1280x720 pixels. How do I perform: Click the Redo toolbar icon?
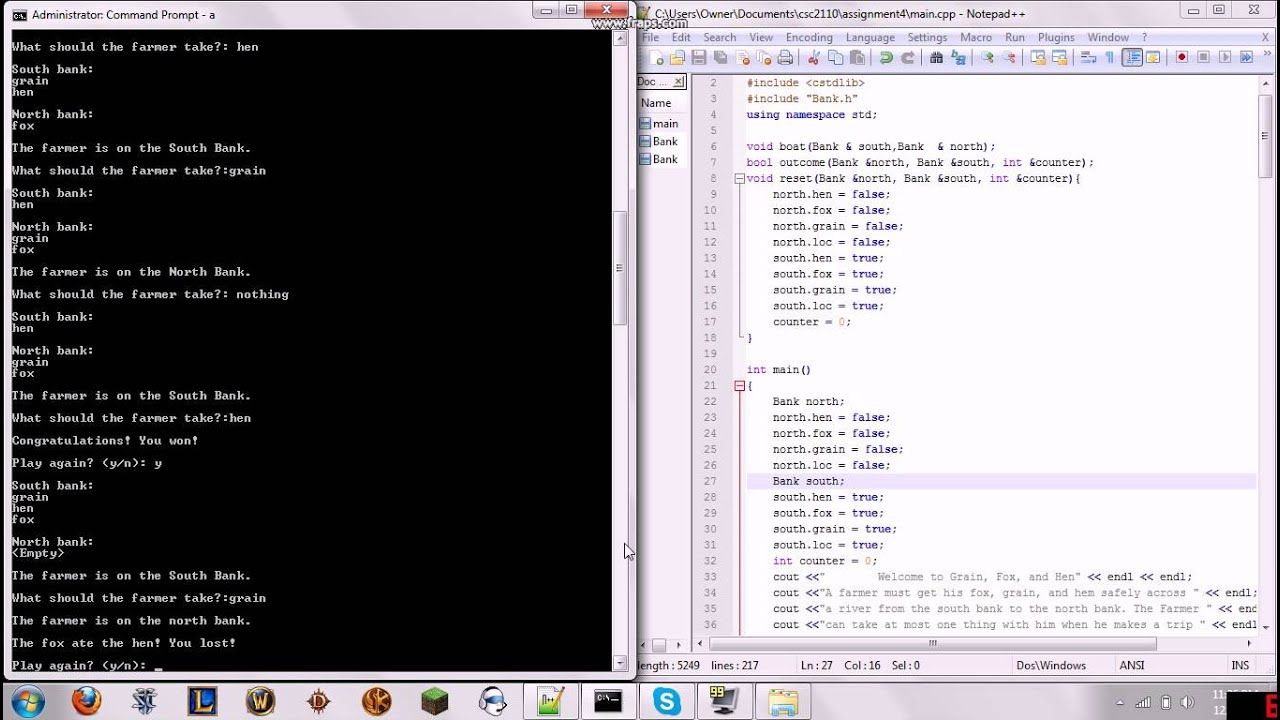(906, 58)
